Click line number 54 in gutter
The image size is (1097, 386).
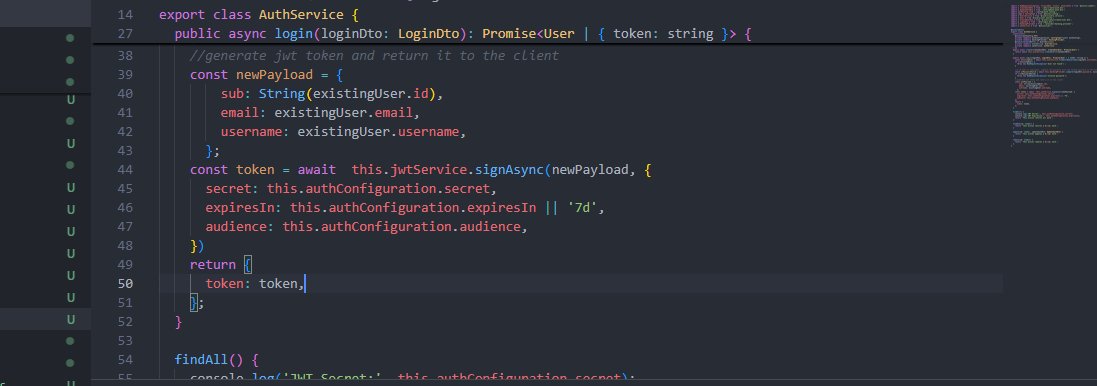pyautogui.click(x=125, y=359)
